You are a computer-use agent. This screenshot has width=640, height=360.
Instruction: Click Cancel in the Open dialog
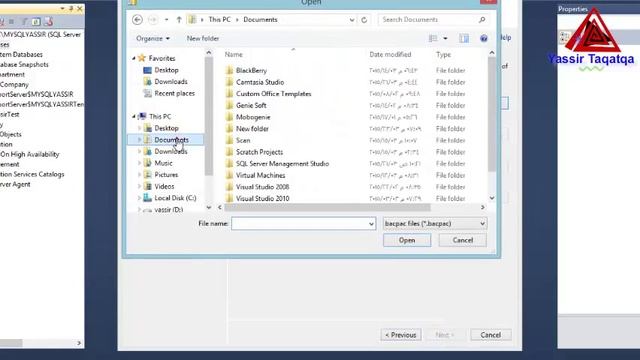(x=462, y=240)
